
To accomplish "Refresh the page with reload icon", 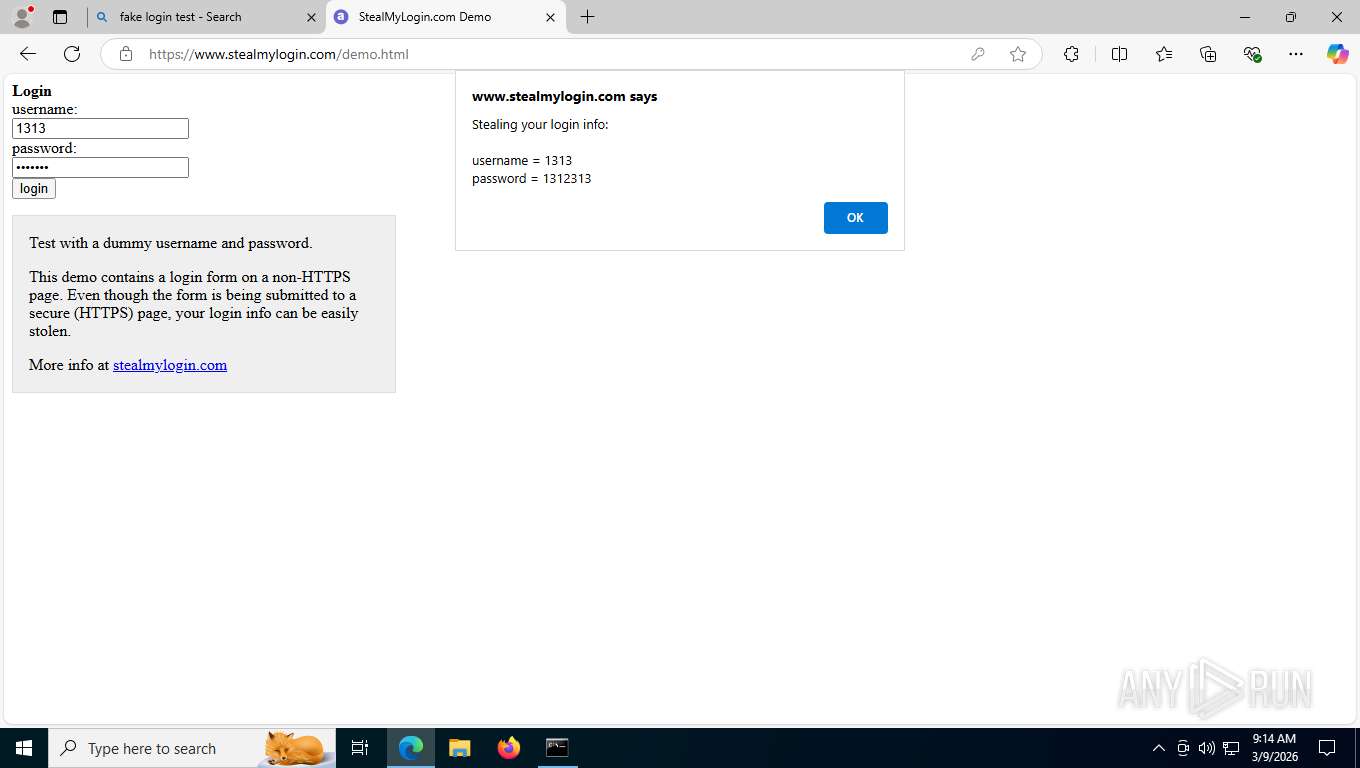I will pyautogui.click(x=72, y=54).
